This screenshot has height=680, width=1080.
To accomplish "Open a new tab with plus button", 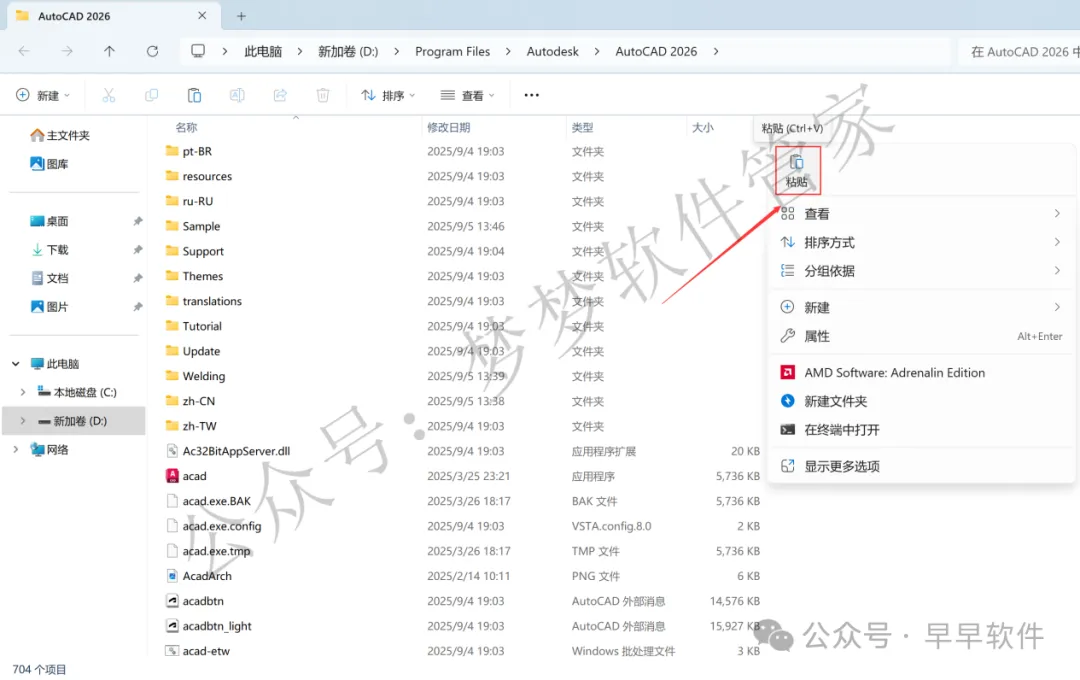I will coord(241,16).
